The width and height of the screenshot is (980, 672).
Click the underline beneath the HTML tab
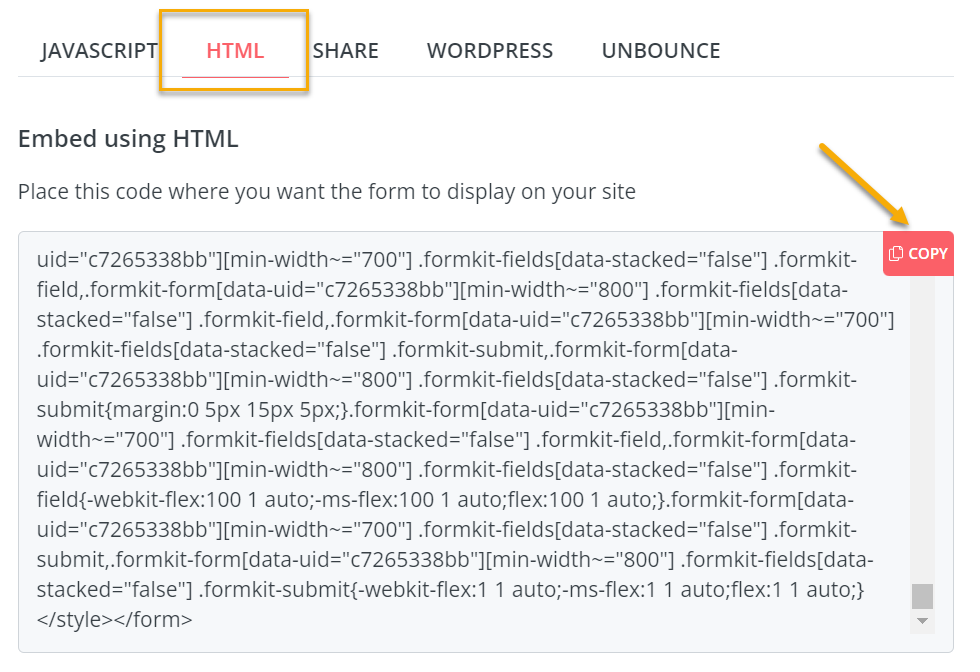click(x=235, y=76)
